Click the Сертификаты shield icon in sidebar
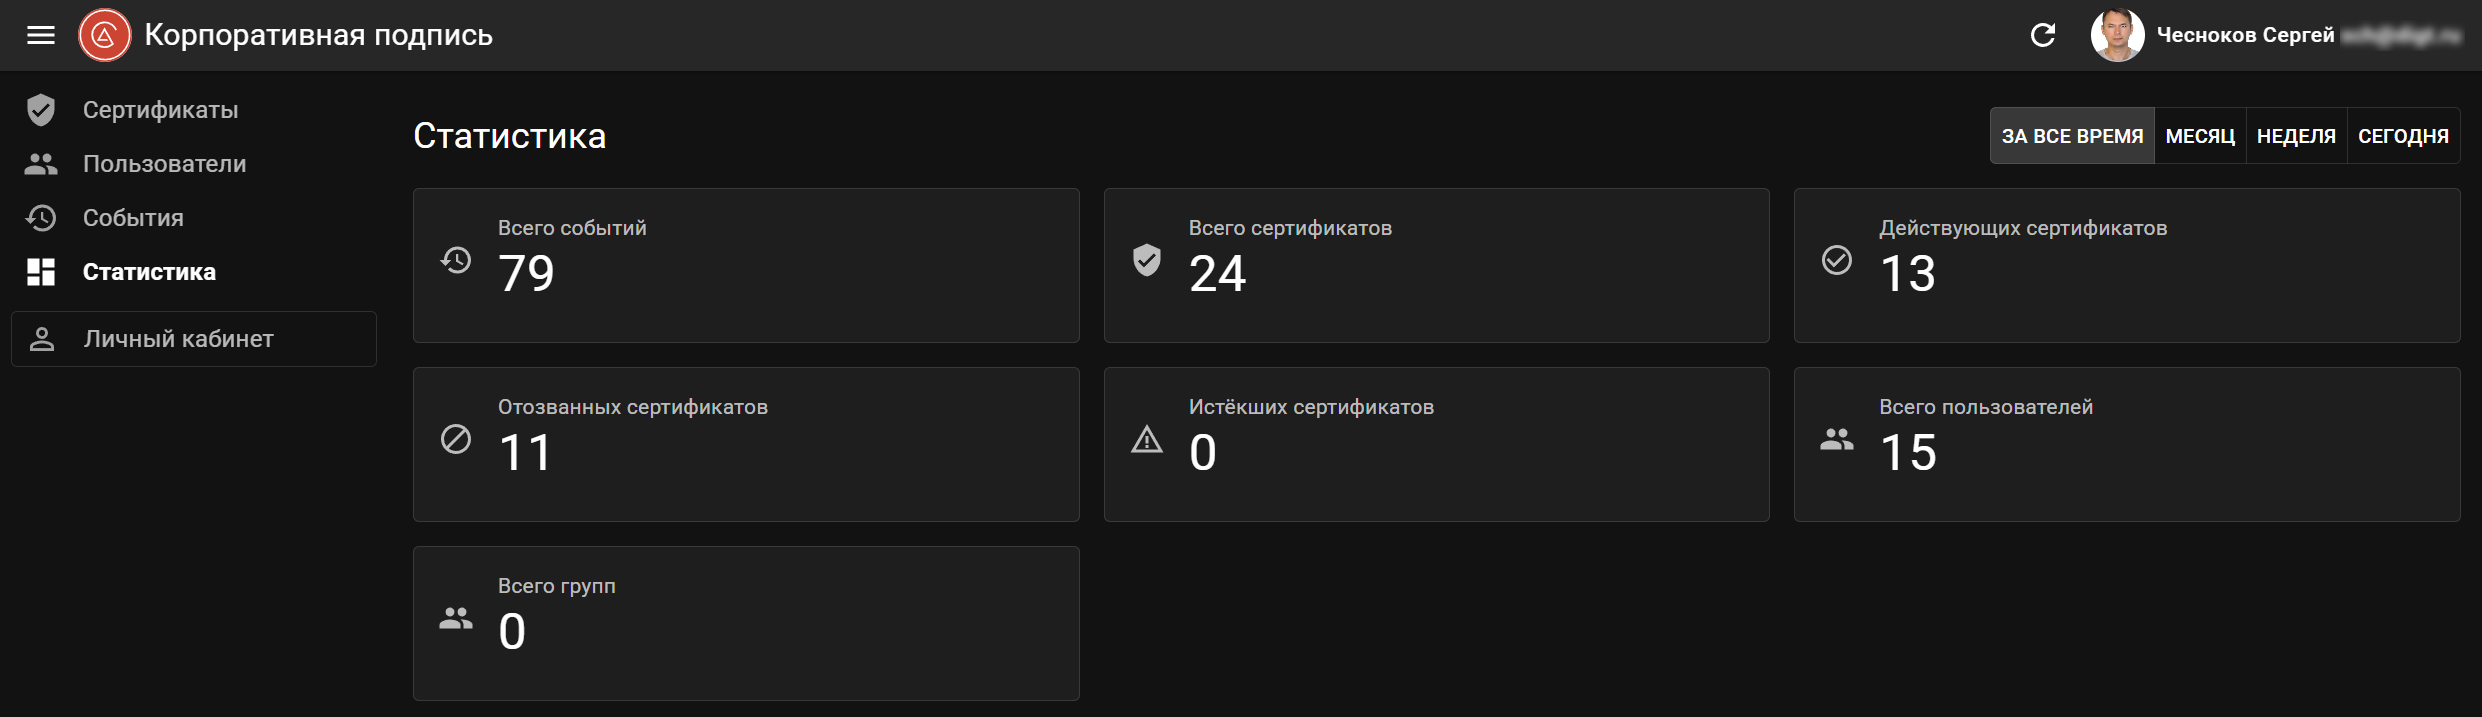Image resolution: width=2482 pixels, height=717 pixels. tap(41, 110)
